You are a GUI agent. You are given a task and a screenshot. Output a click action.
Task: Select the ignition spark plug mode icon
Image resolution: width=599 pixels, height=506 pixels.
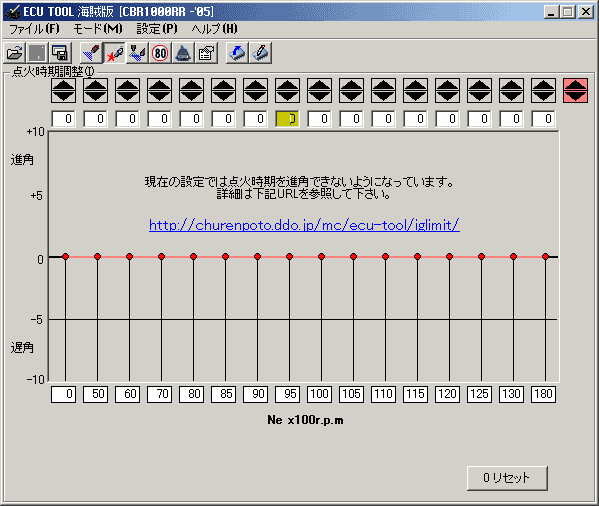click(x=115, y=53)
